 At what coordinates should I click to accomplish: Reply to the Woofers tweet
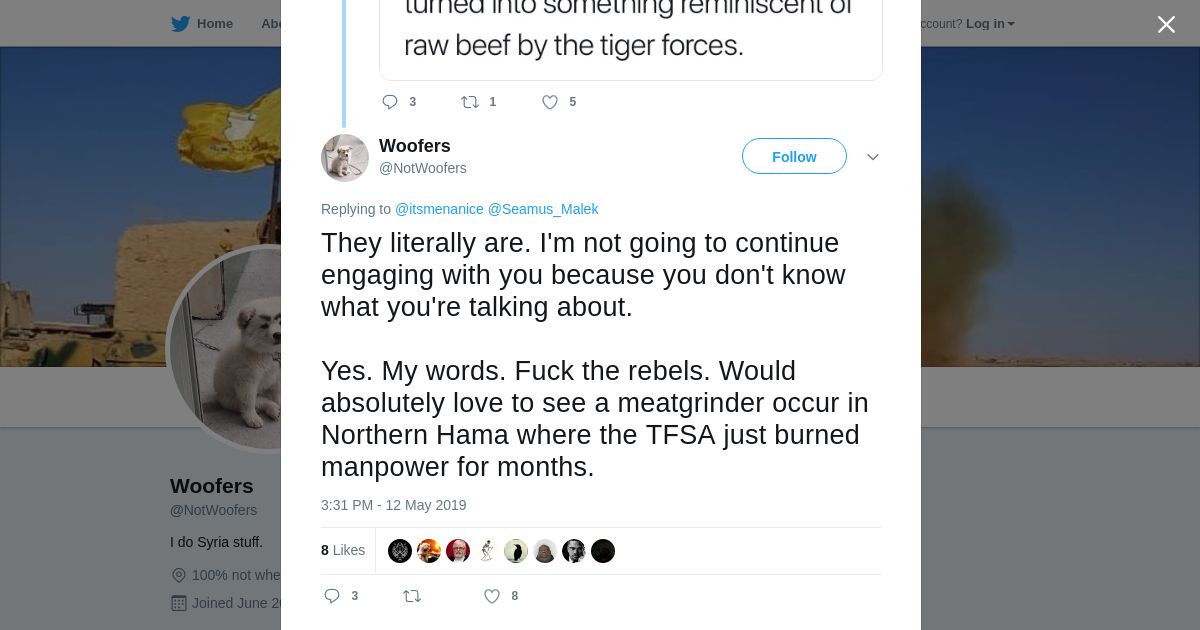click(333, 596)
